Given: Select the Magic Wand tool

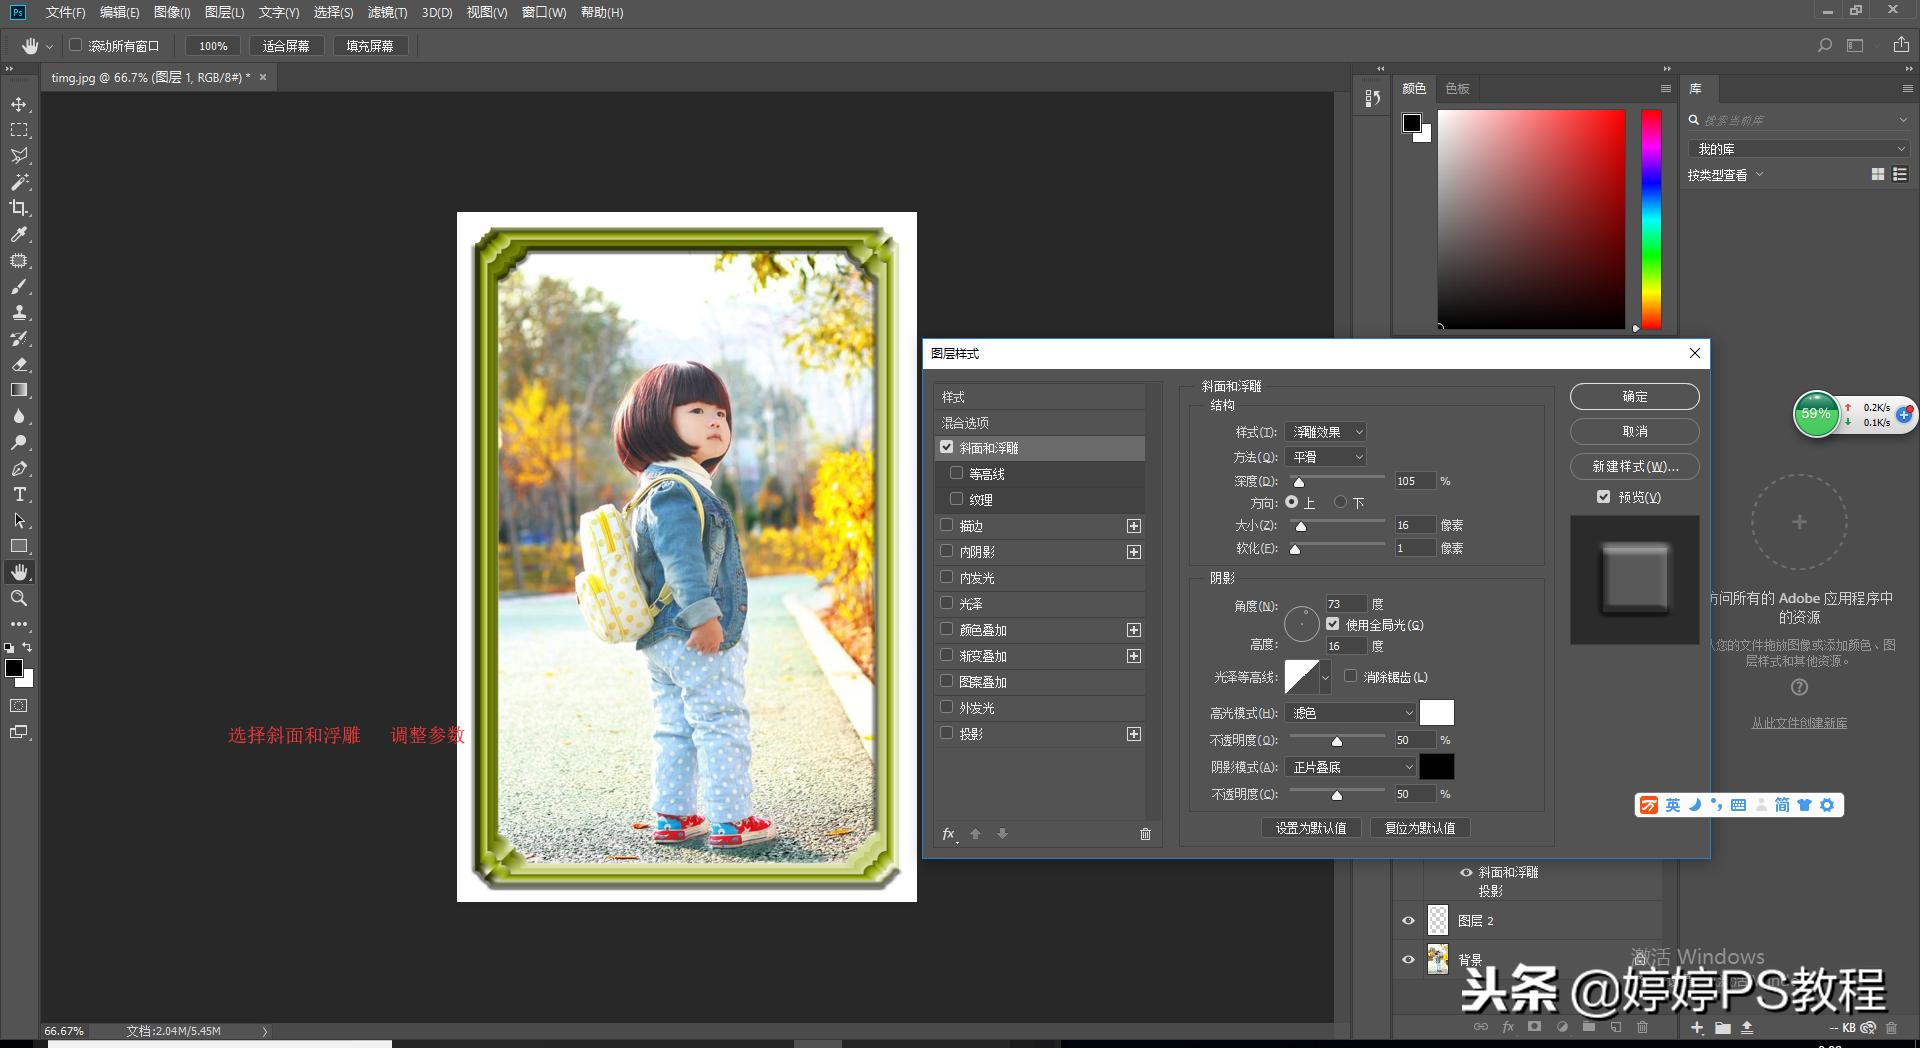Looking at the screenshot, I should click(x=19, y=182).
